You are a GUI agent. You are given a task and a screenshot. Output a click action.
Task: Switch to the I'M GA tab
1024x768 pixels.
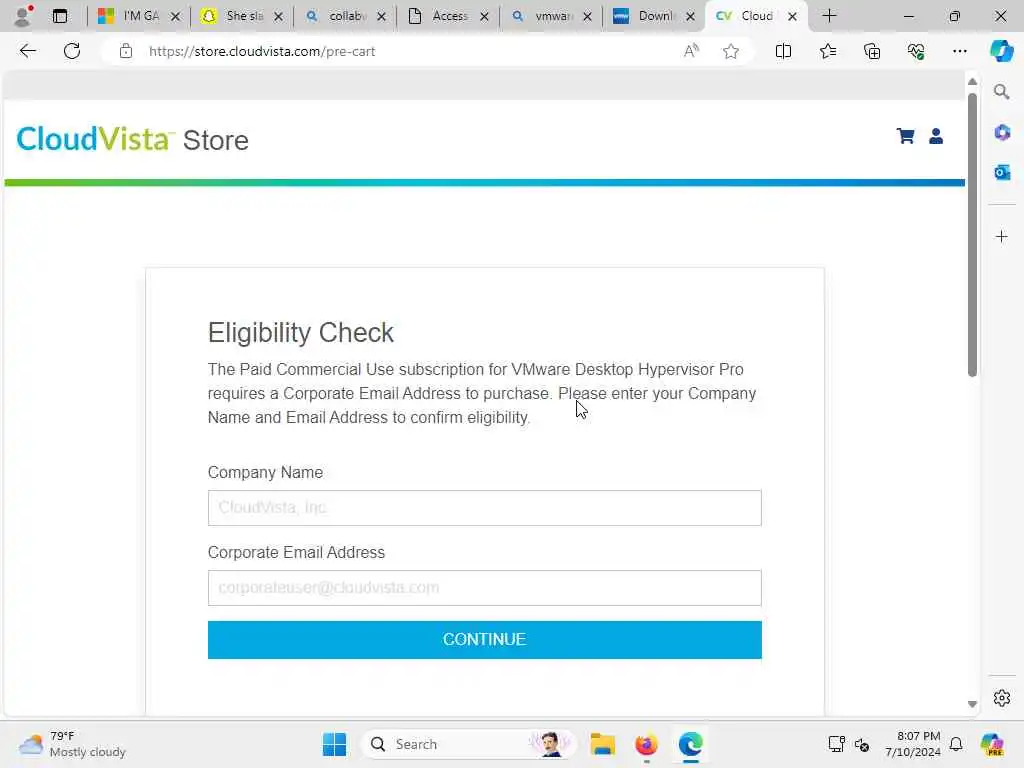[x=138, y=16]
